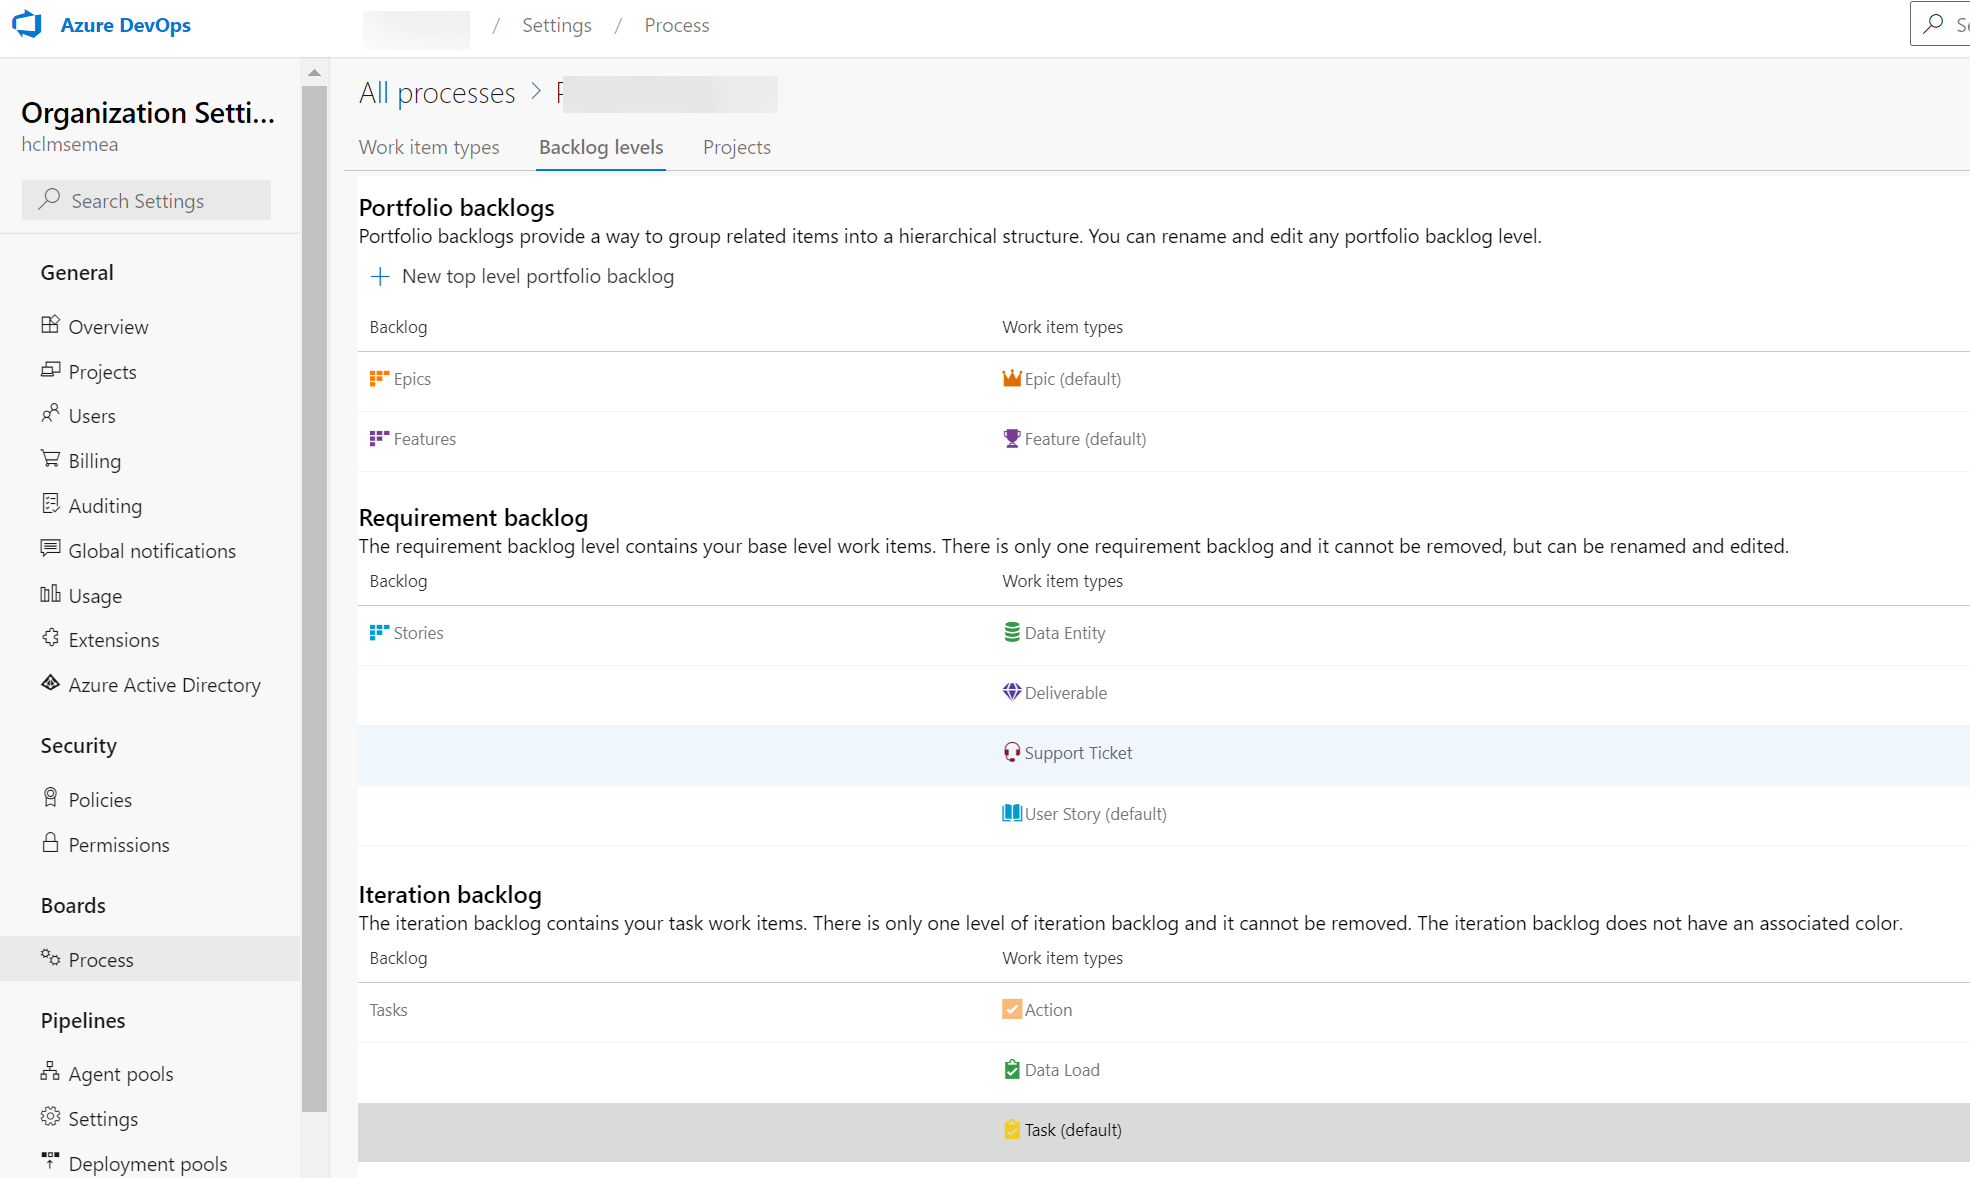1970x1178 pixels.
Task: Click the Azure DevOps logo icon
Action: tap(27, 24)
